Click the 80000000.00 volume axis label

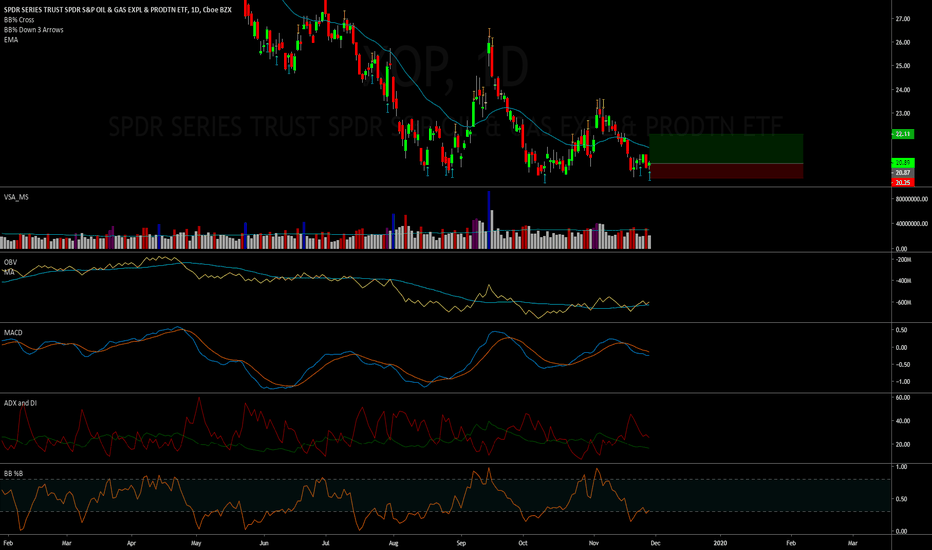[x=912, y=199]
